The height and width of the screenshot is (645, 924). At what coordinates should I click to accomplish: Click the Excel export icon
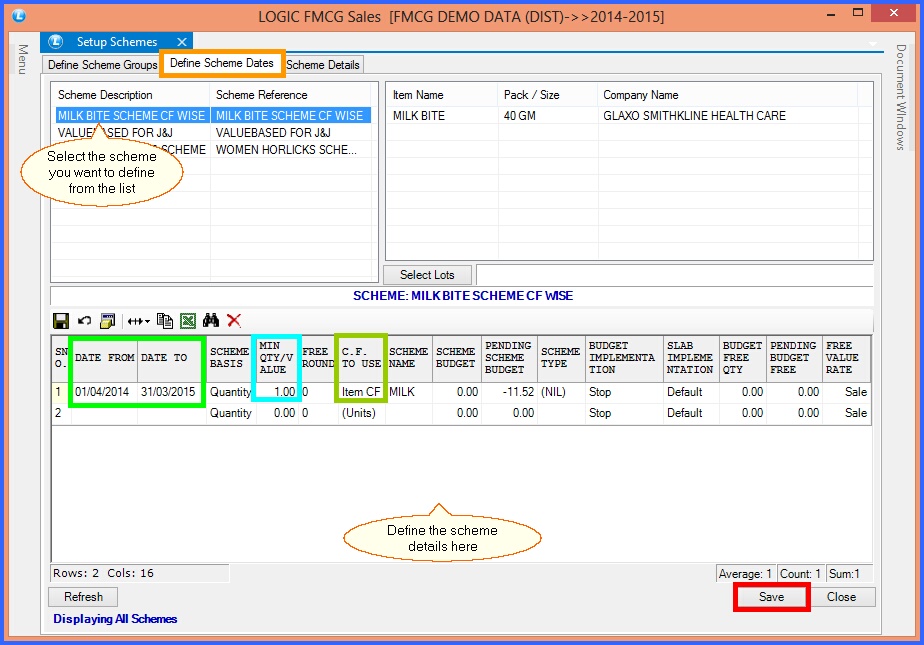[x=188, y=321]
